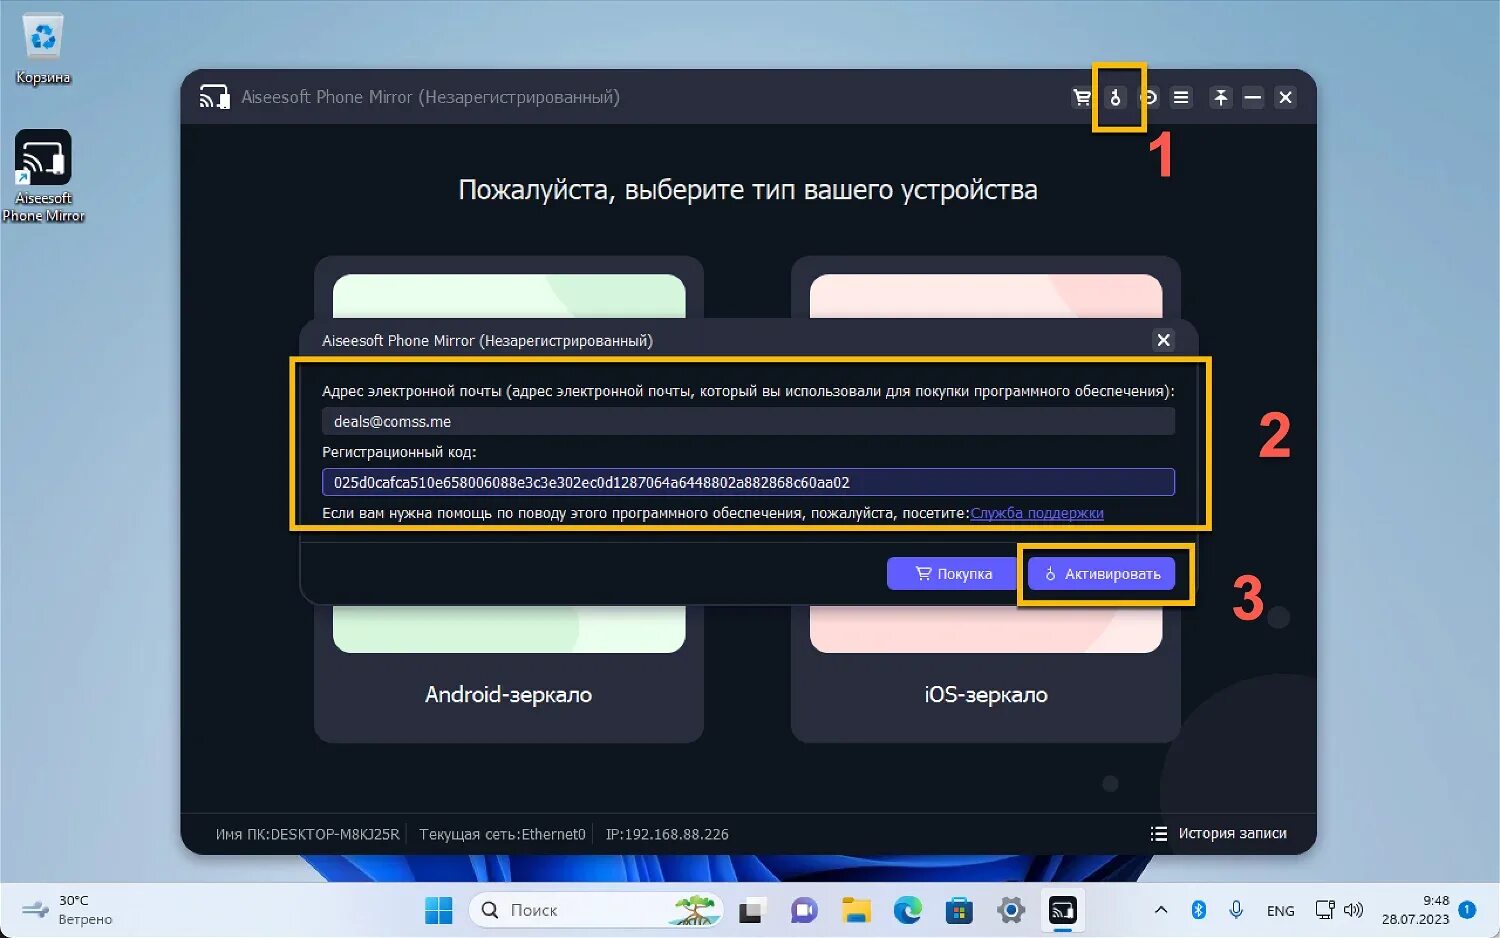Minimize the Aiseesoft Phone Mirror window
The image size is (1500, 938).
[x=1253, y=97]
